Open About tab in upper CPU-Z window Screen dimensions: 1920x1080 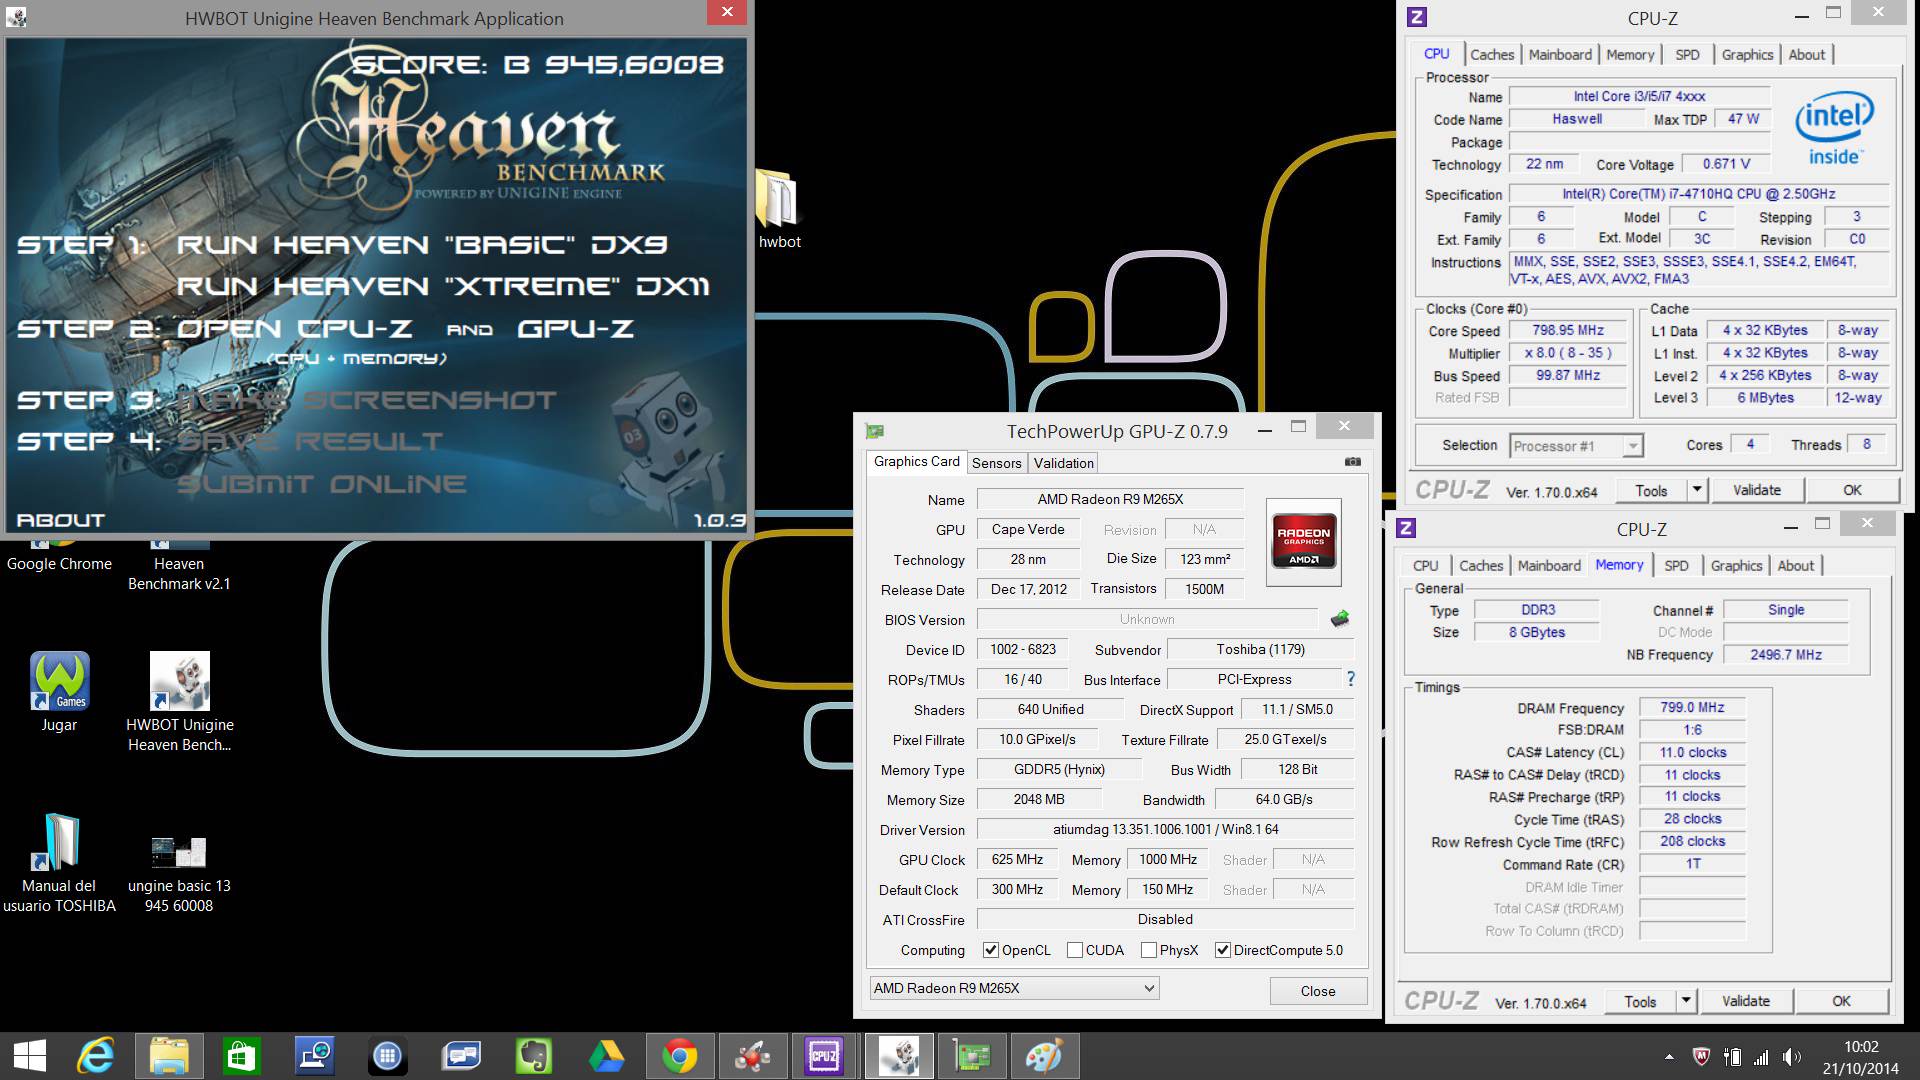pyautogui.click(x=1806, y=55)
